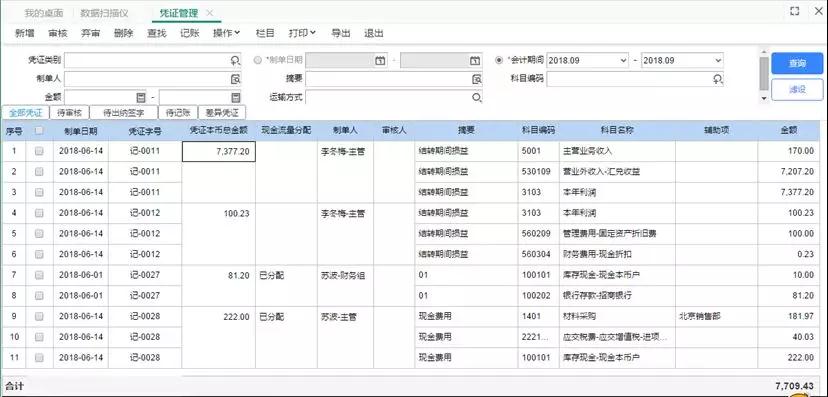Open the start 会计期间 2018.09 dropdown
828x397 pixels.
[623, 61]
